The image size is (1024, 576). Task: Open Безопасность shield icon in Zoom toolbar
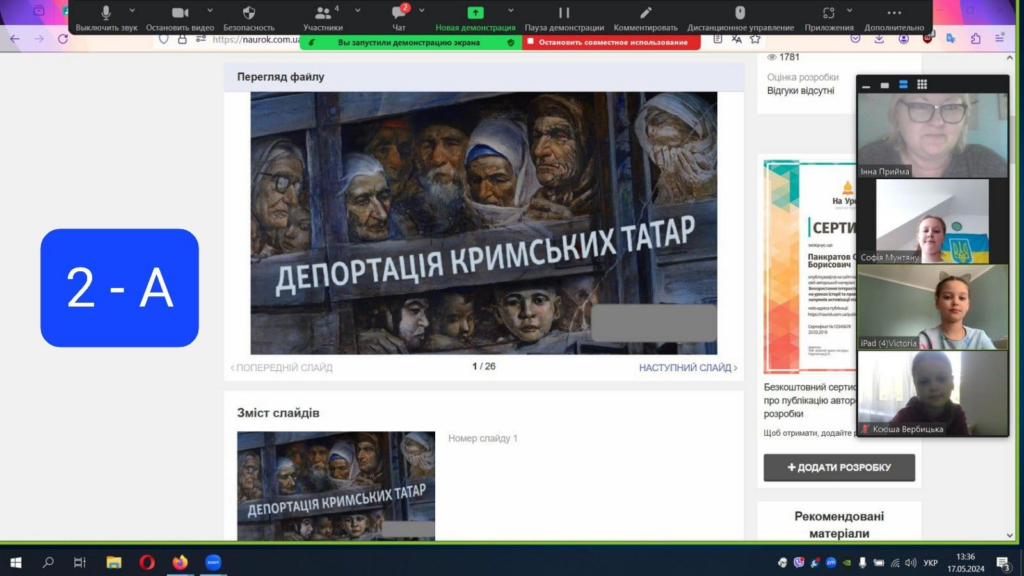(x=249, y=12)
